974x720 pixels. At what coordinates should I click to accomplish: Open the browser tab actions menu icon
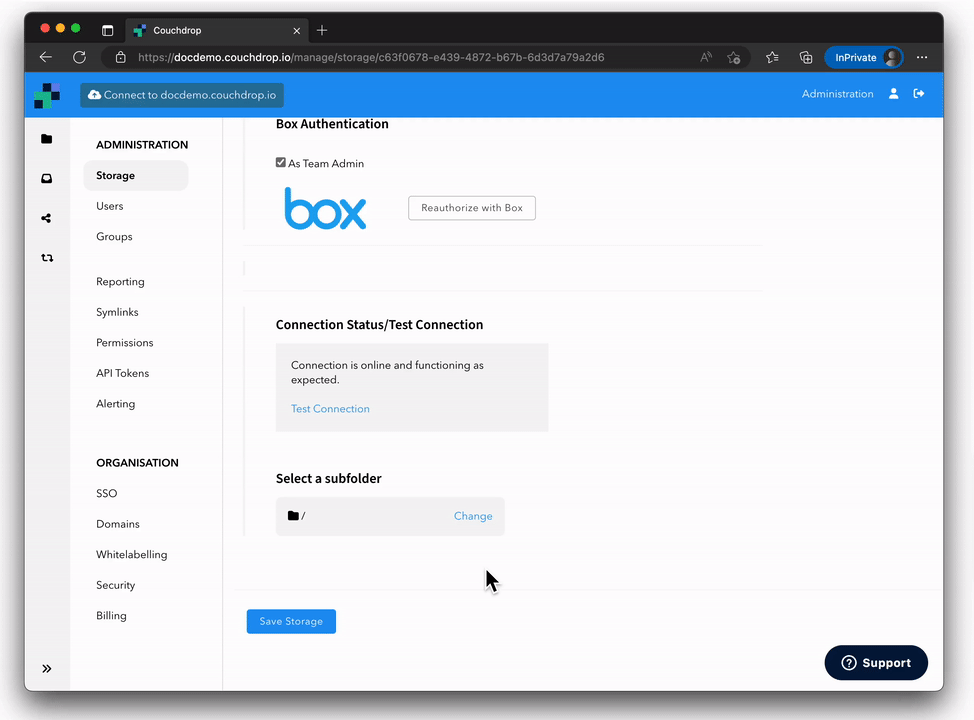[107, 30]
